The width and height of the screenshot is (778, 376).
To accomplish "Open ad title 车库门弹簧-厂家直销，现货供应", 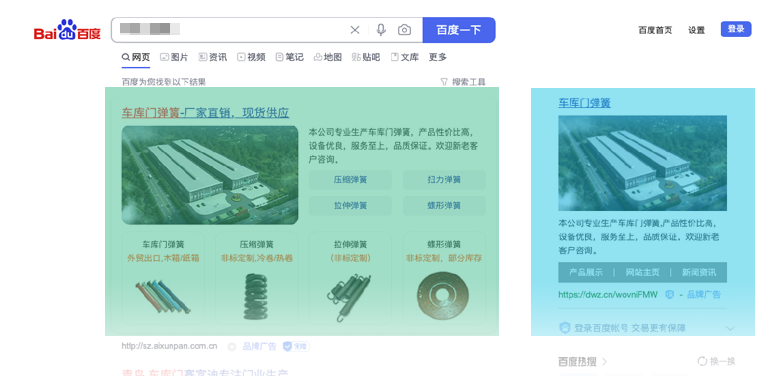I will (205, 113).
